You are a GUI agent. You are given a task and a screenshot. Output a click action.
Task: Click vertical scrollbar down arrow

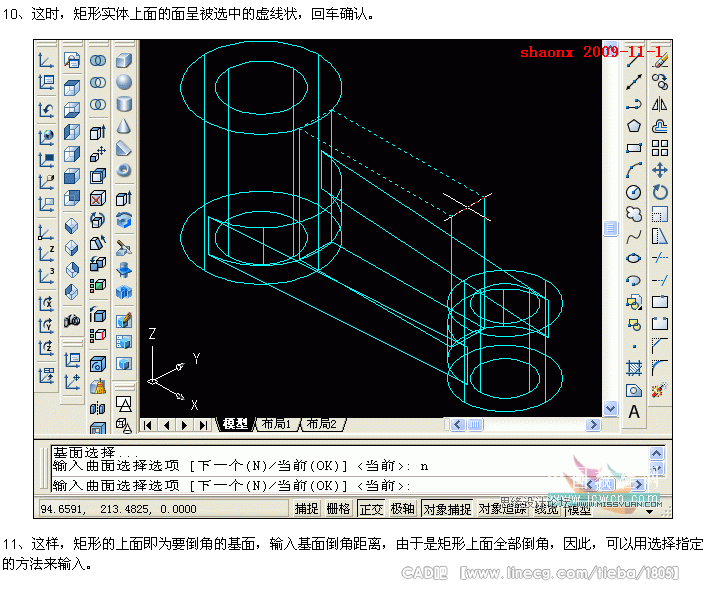coord(610,409)
